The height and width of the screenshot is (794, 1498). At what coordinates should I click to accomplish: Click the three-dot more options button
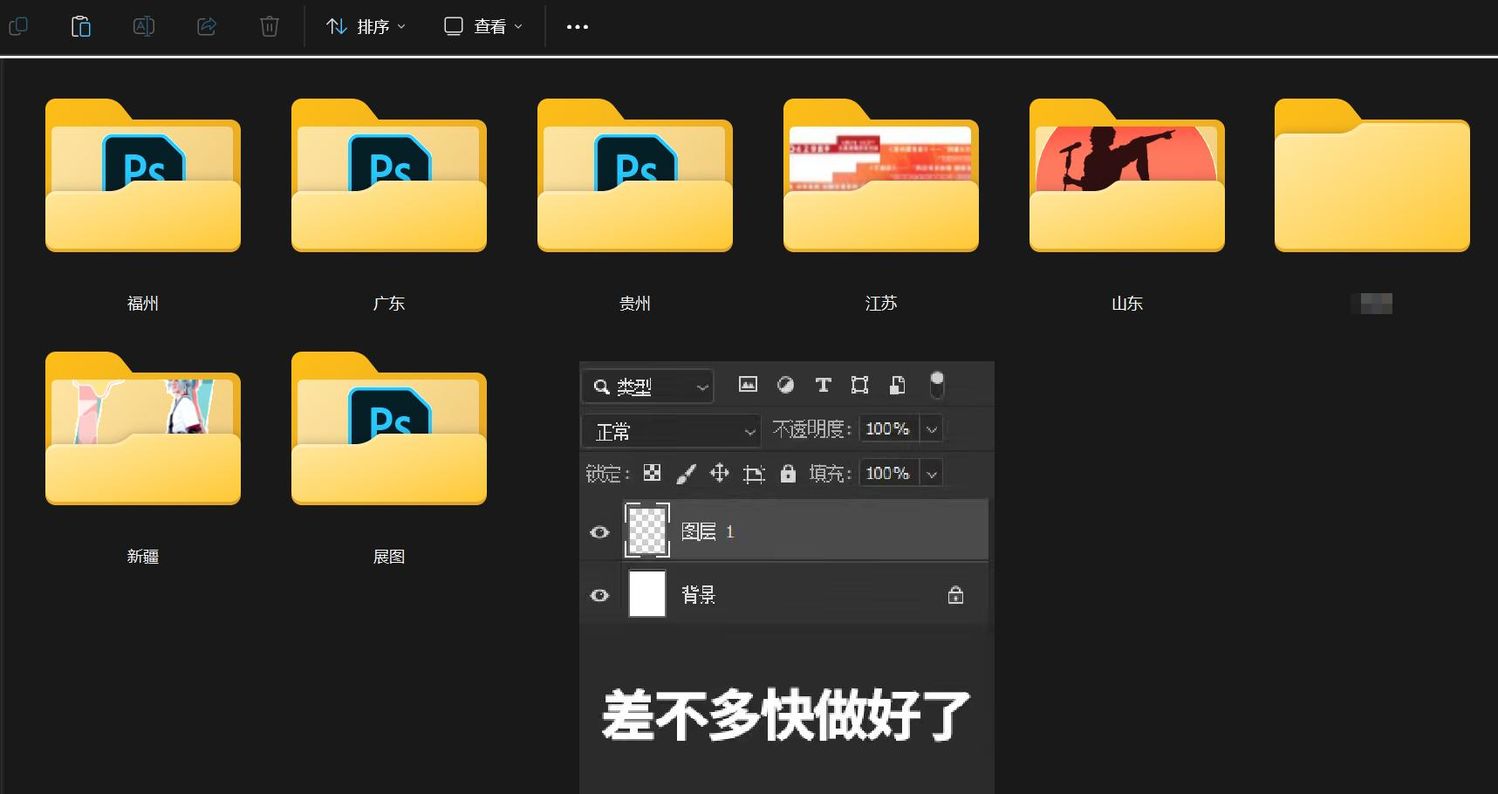coord(577,27)
